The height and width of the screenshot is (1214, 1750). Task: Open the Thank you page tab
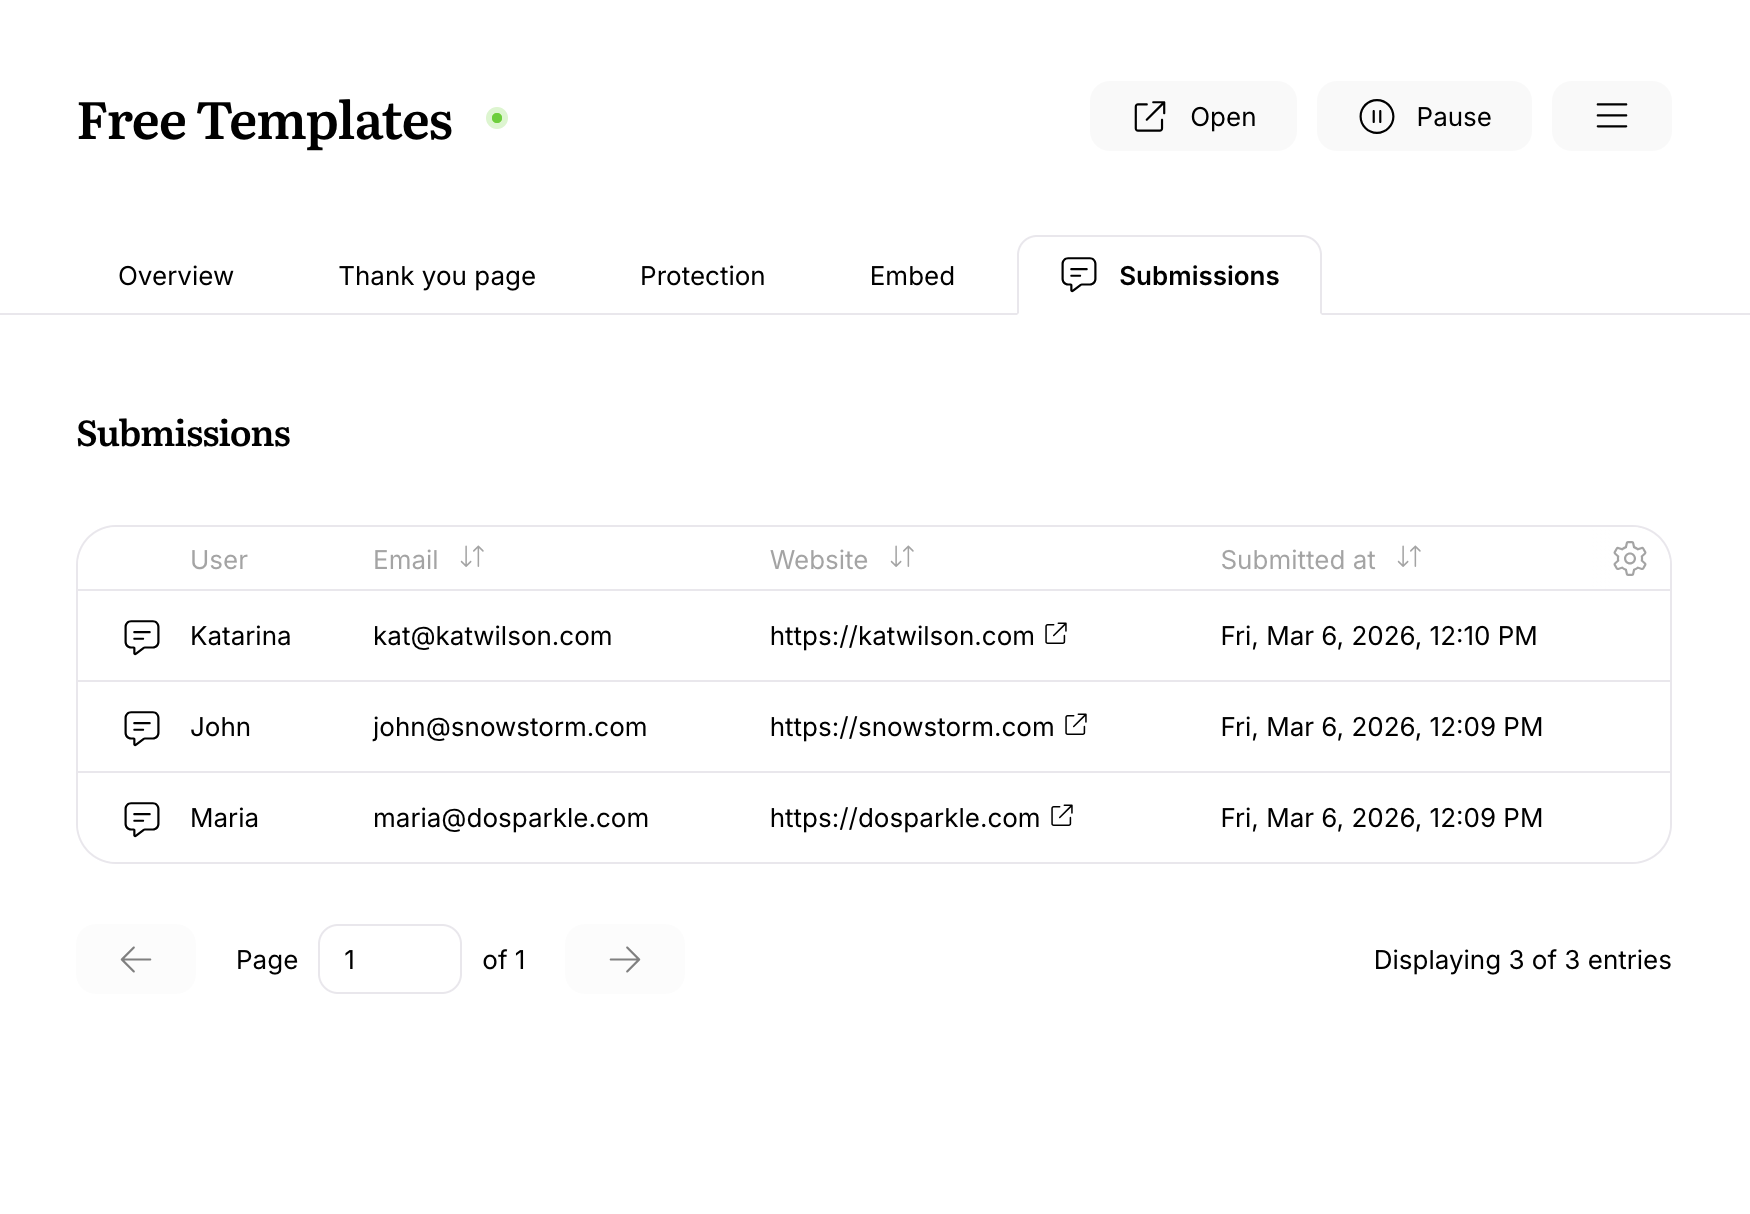[x=437, y=276]
